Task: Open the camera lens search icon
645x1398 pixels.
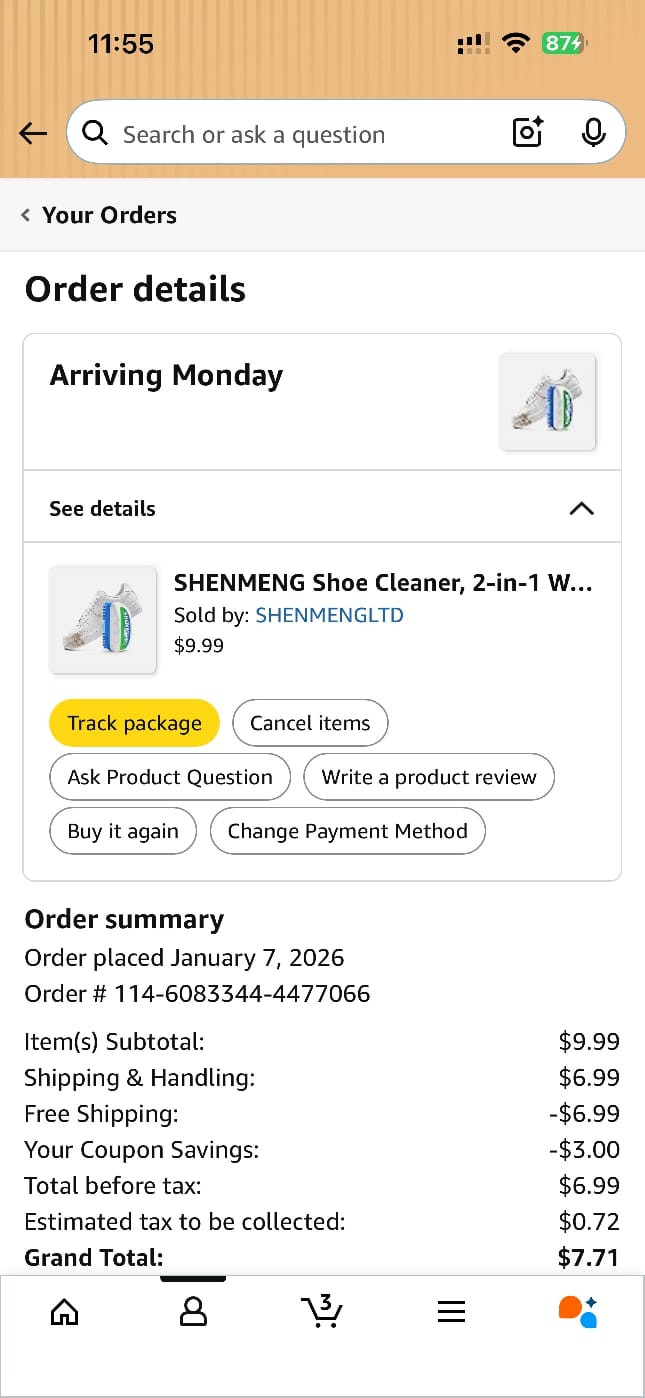Action: 527,132
